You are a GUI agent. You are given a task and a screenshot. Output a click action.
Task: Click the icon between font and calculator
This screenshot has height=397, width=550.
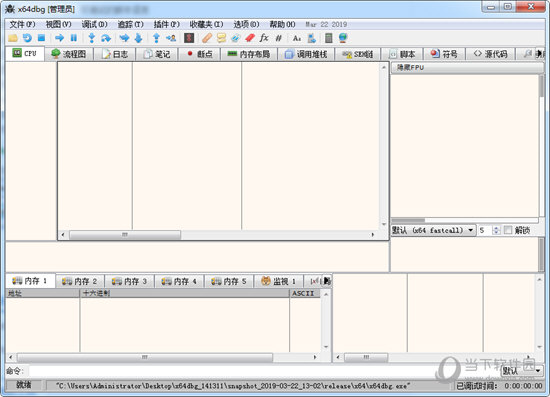311,38
